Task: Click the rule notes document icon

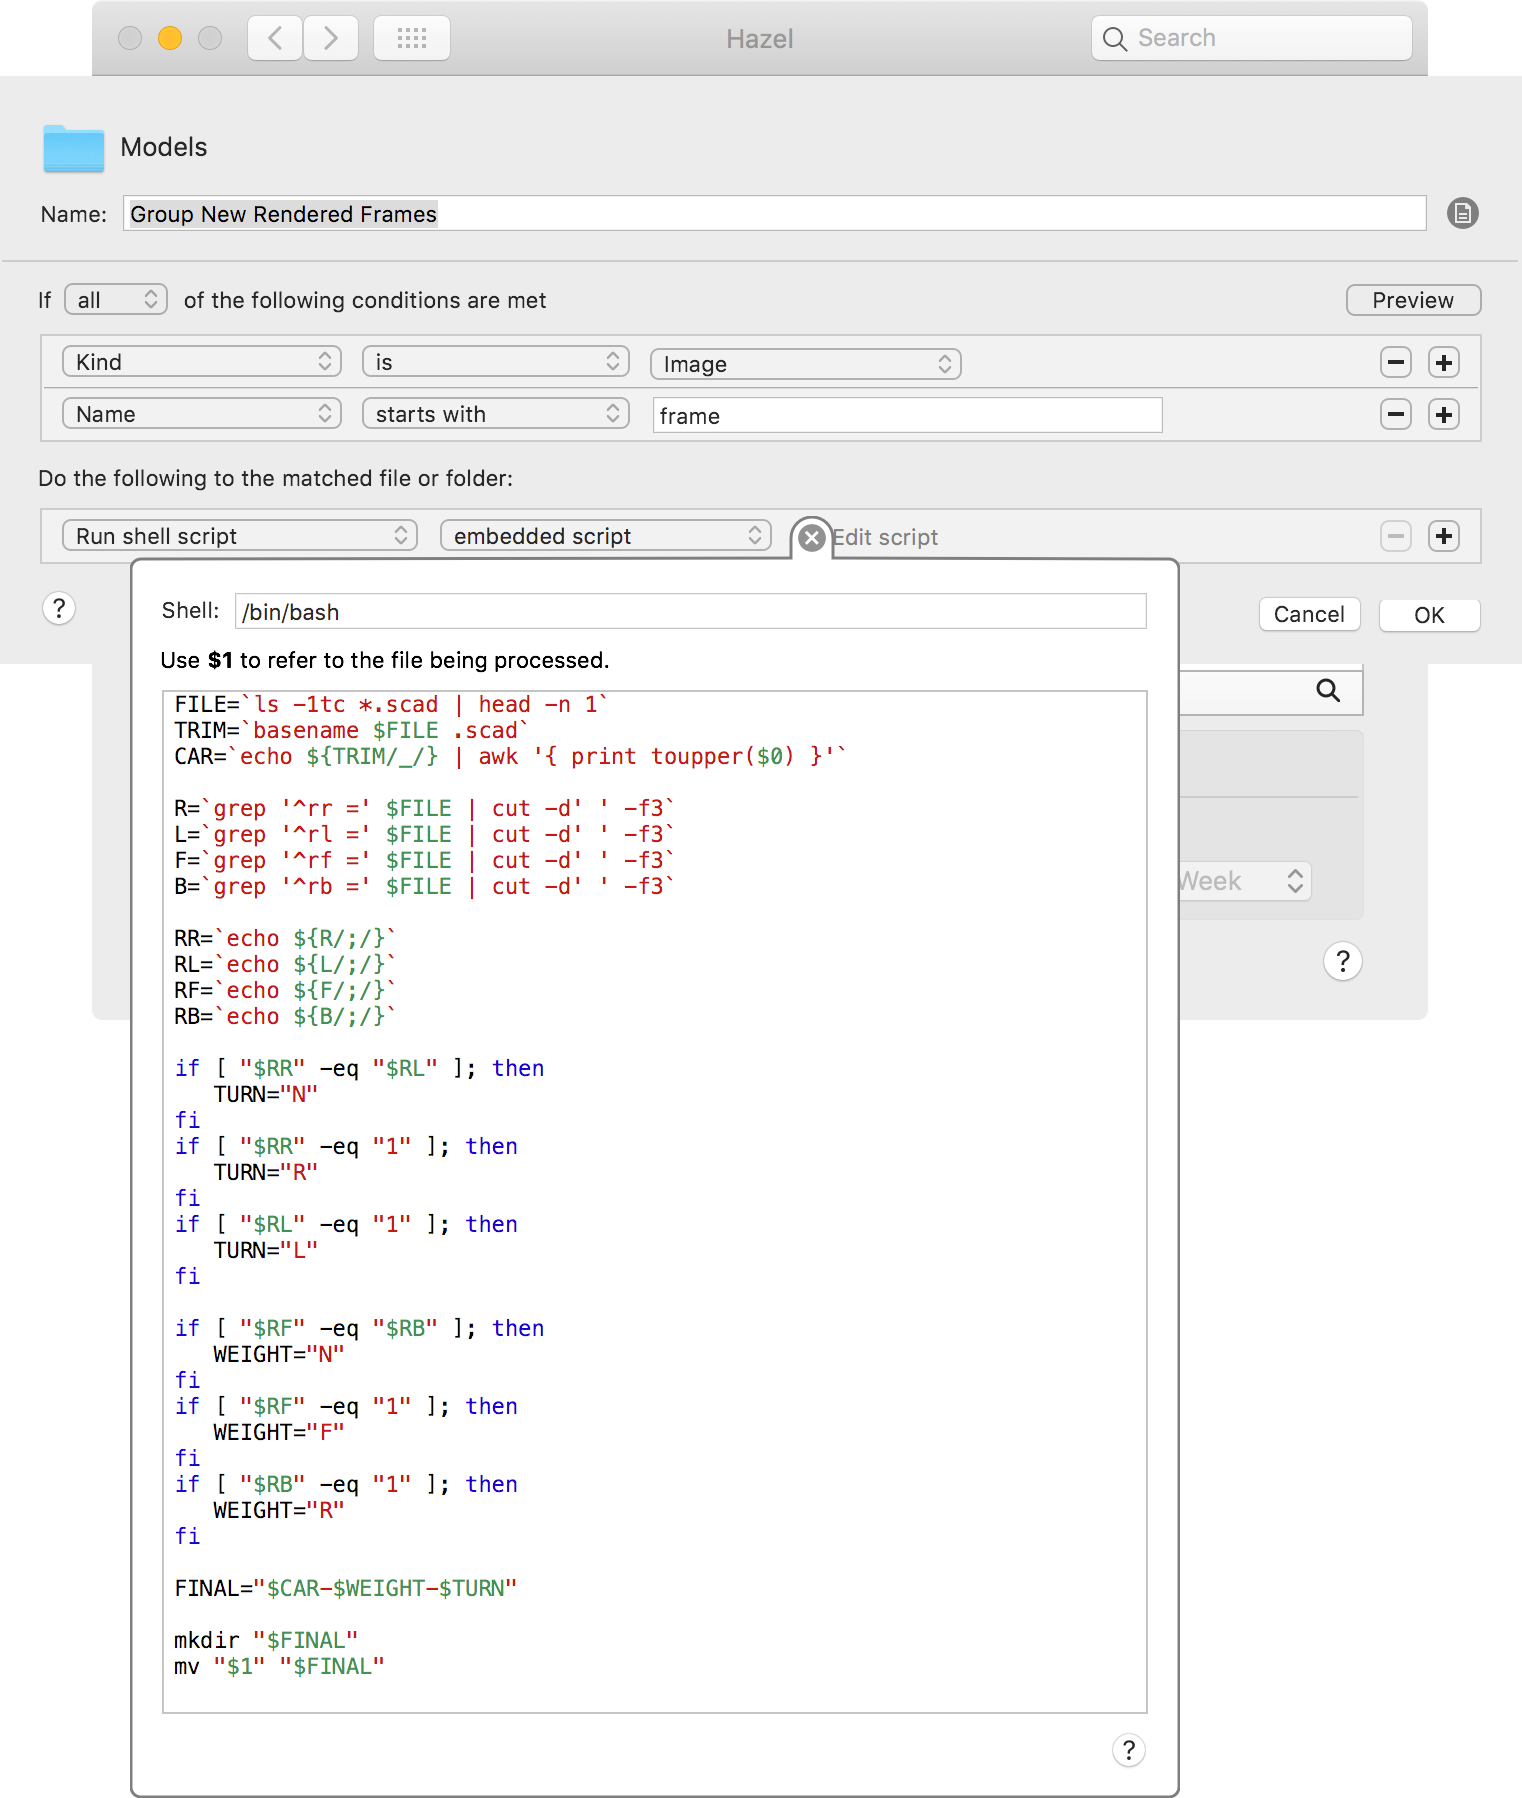Action: point(1462,213)
